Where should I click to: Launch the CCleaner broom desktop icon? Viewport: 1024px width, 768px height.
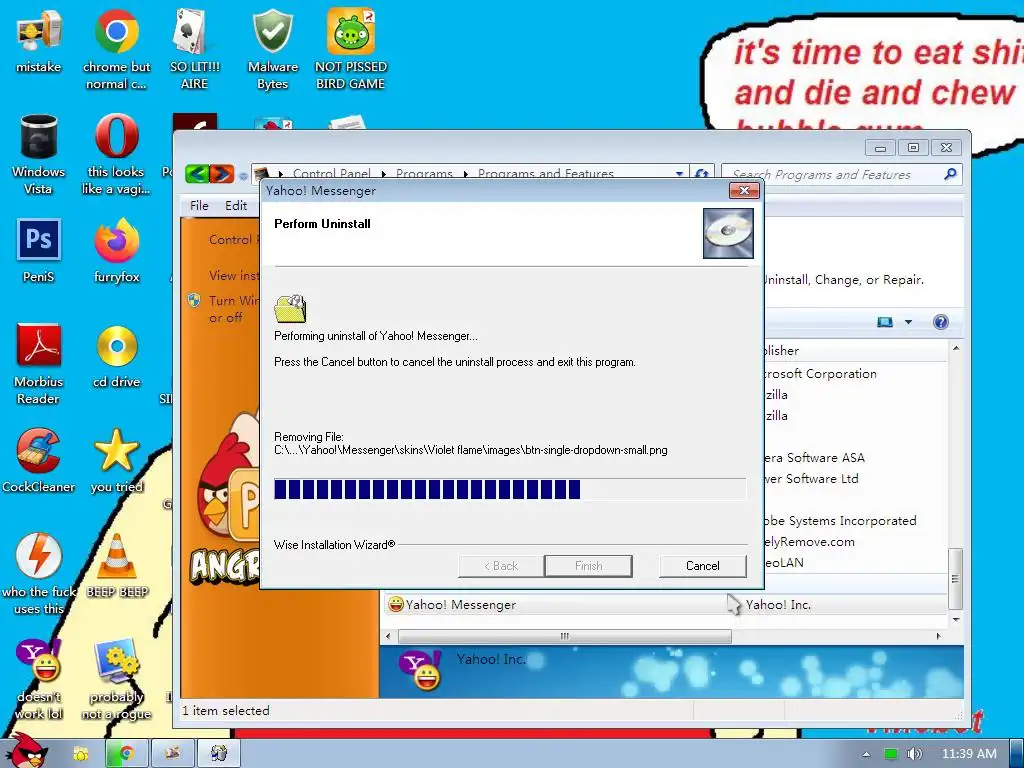point(38,460)
